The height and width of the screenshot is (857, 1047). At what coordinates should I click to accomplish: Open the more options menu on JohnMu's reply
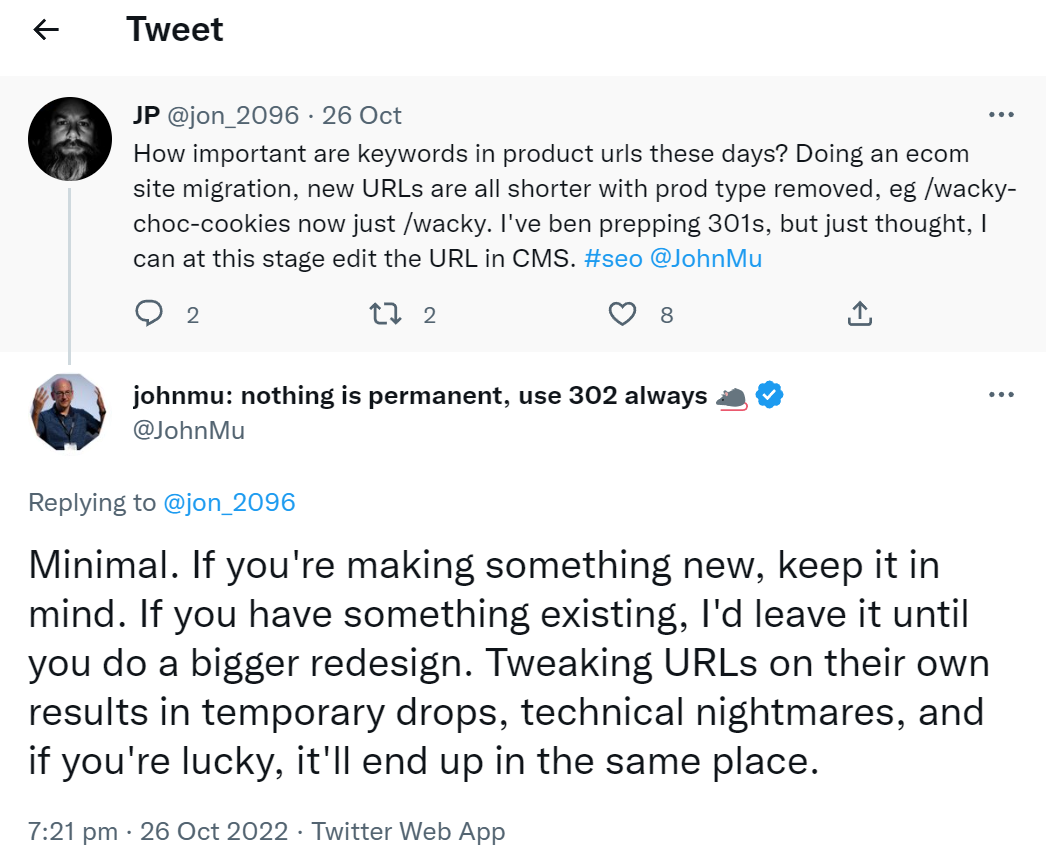(x=1001, y=395)
